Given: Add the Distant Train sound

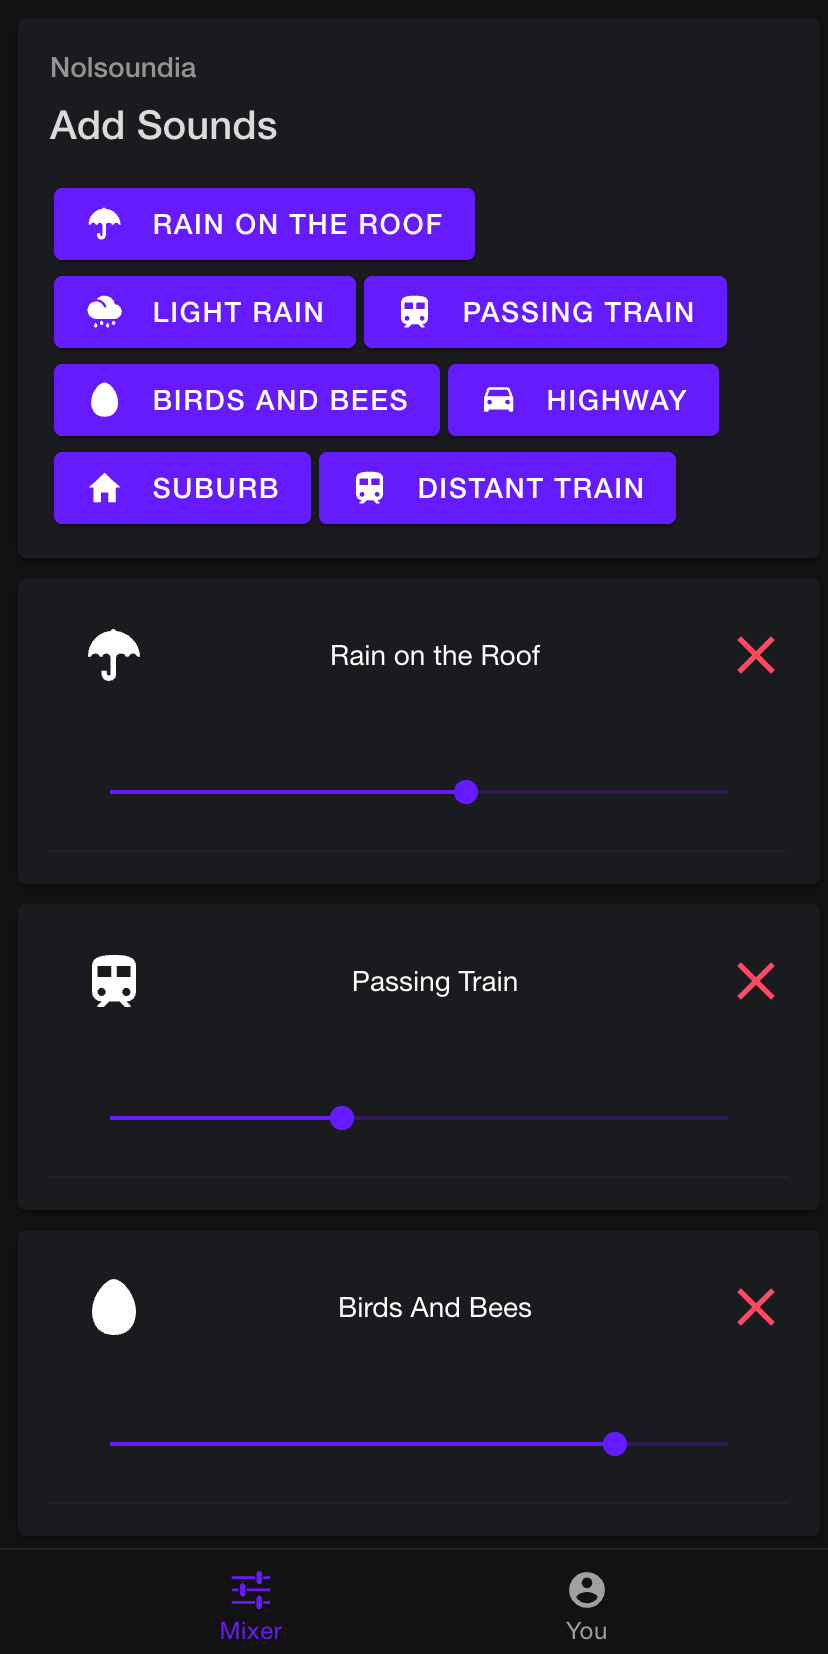Looking at the screenshot, I should coord(497,488).
